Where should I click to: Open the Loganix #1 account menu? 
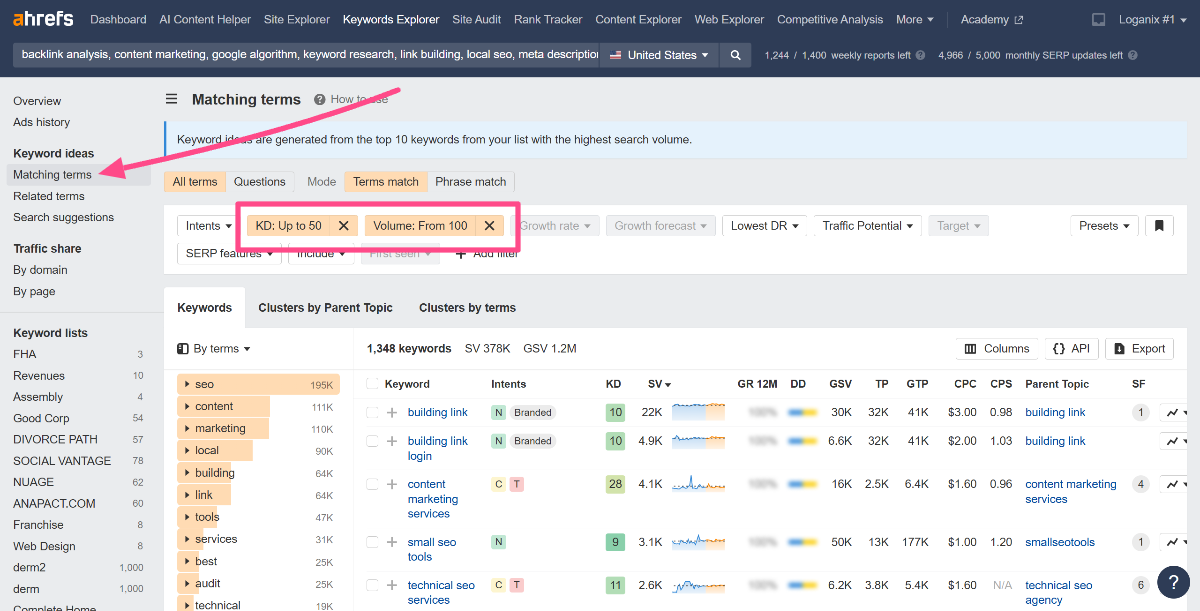pyautogui.click(x=1150, y=20)
